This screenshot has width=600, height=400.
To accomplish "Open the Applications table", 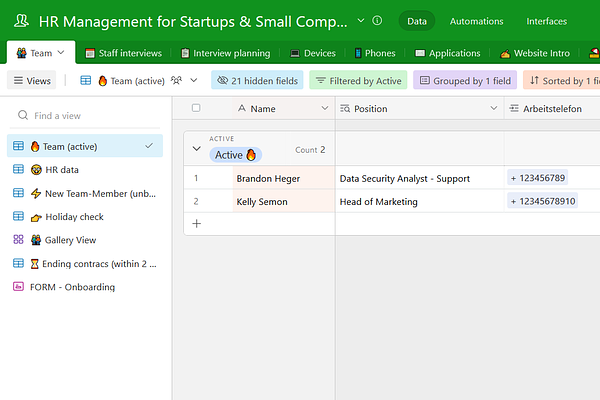I will [x=448, y=53].
